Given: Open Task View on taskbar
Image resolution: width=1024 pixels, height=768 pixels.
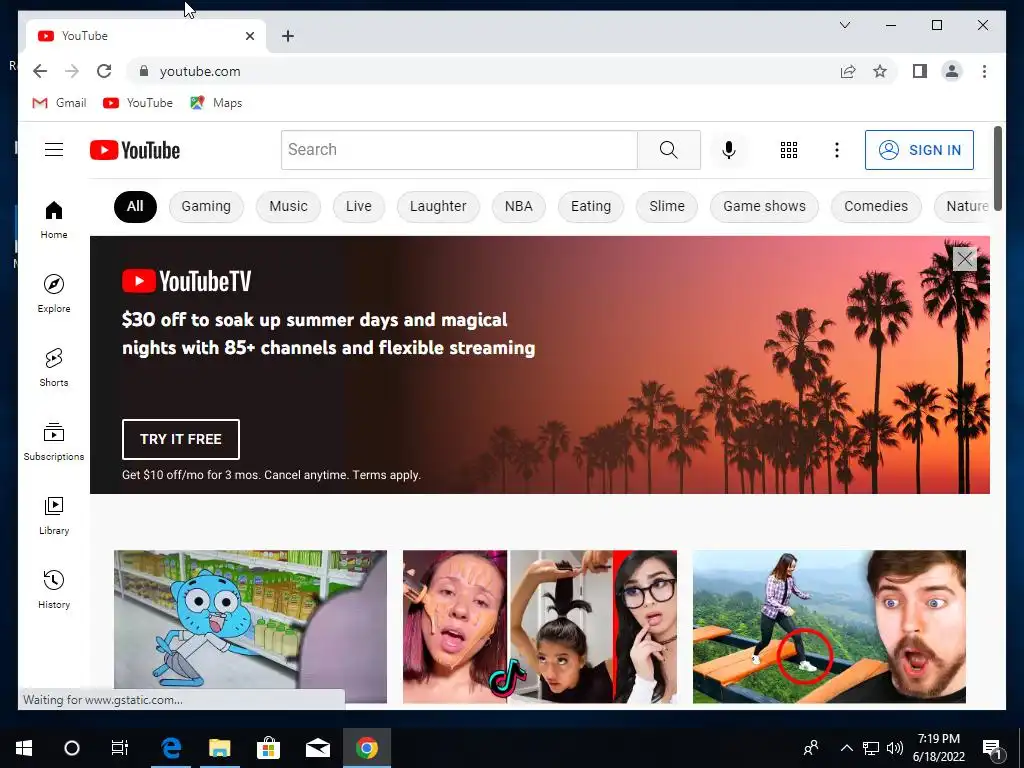Looking at the screenshot, I should (x=120, y=748).
